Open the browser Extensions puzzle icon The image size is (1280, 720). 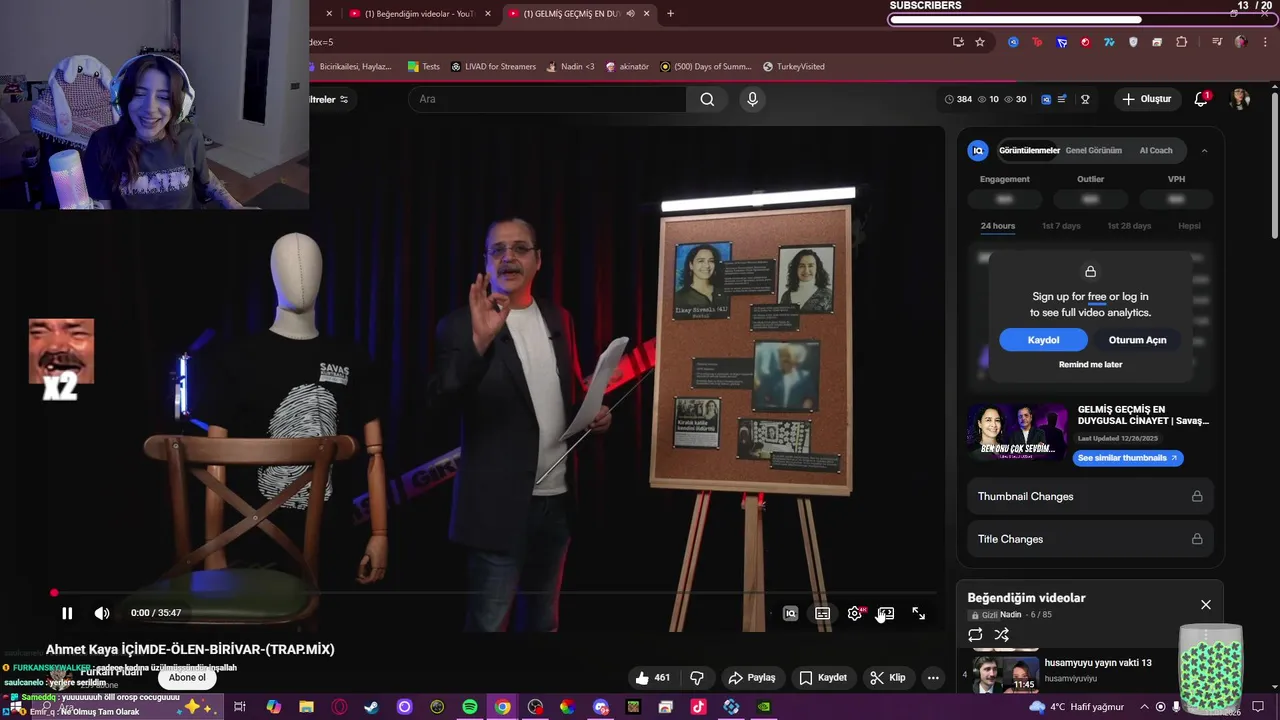pos(1182,42)
